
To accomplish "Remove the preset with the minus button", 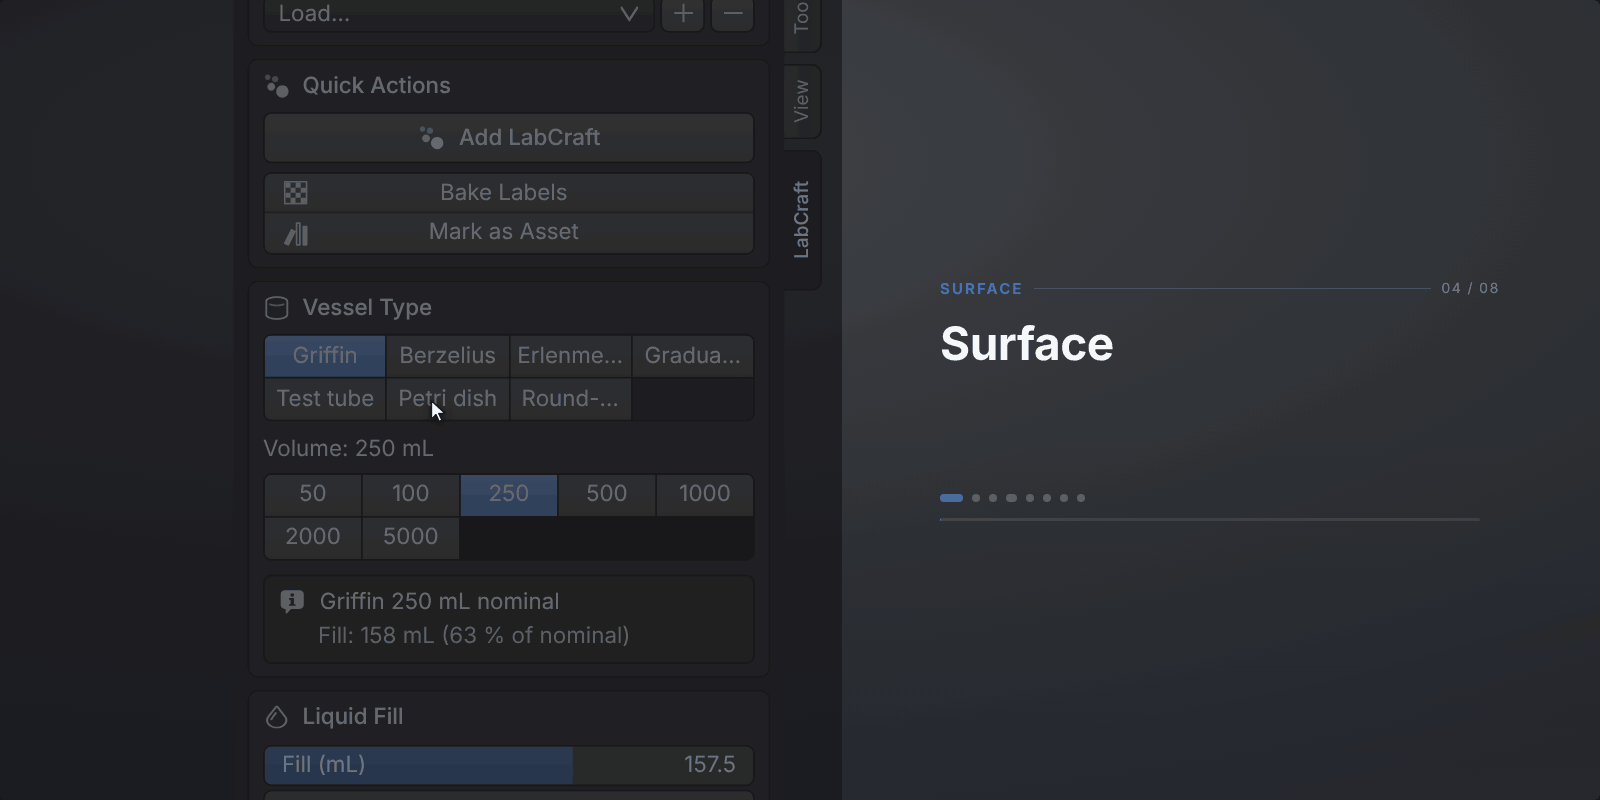I will pos(733,14).
